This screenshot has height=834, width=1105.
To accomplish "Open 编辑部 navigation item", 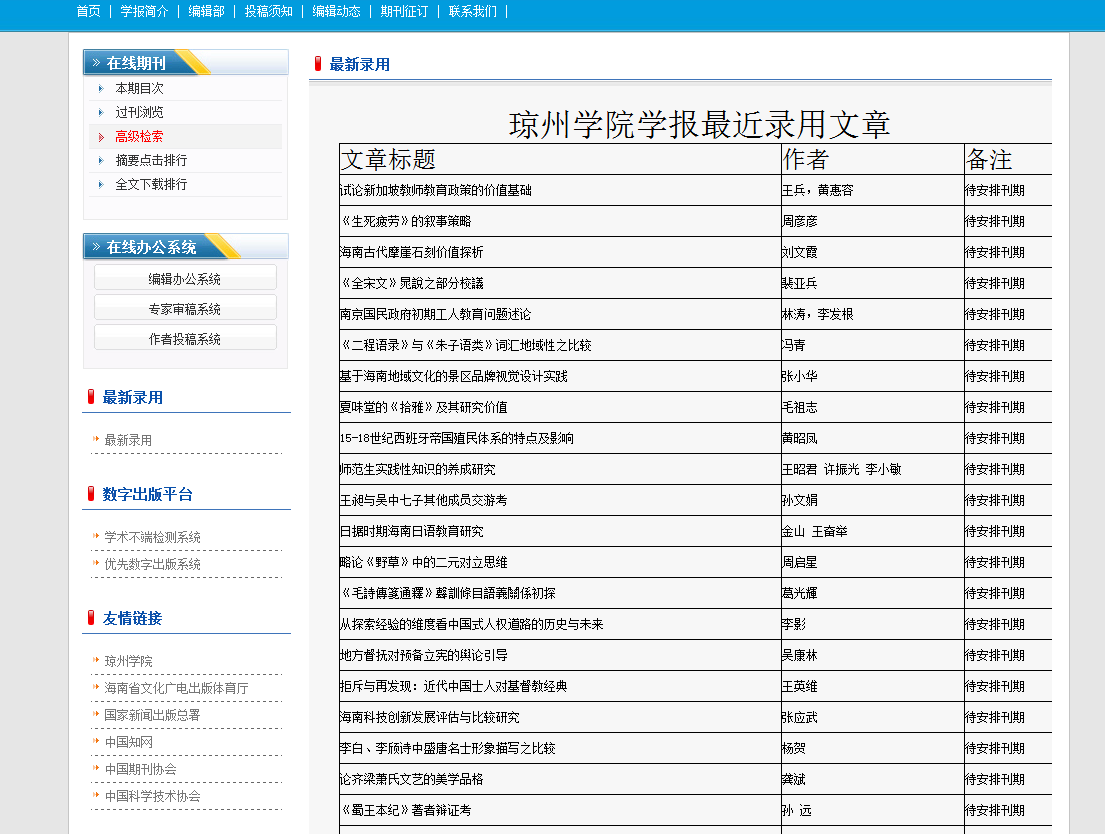I will (x=206, y=11).
